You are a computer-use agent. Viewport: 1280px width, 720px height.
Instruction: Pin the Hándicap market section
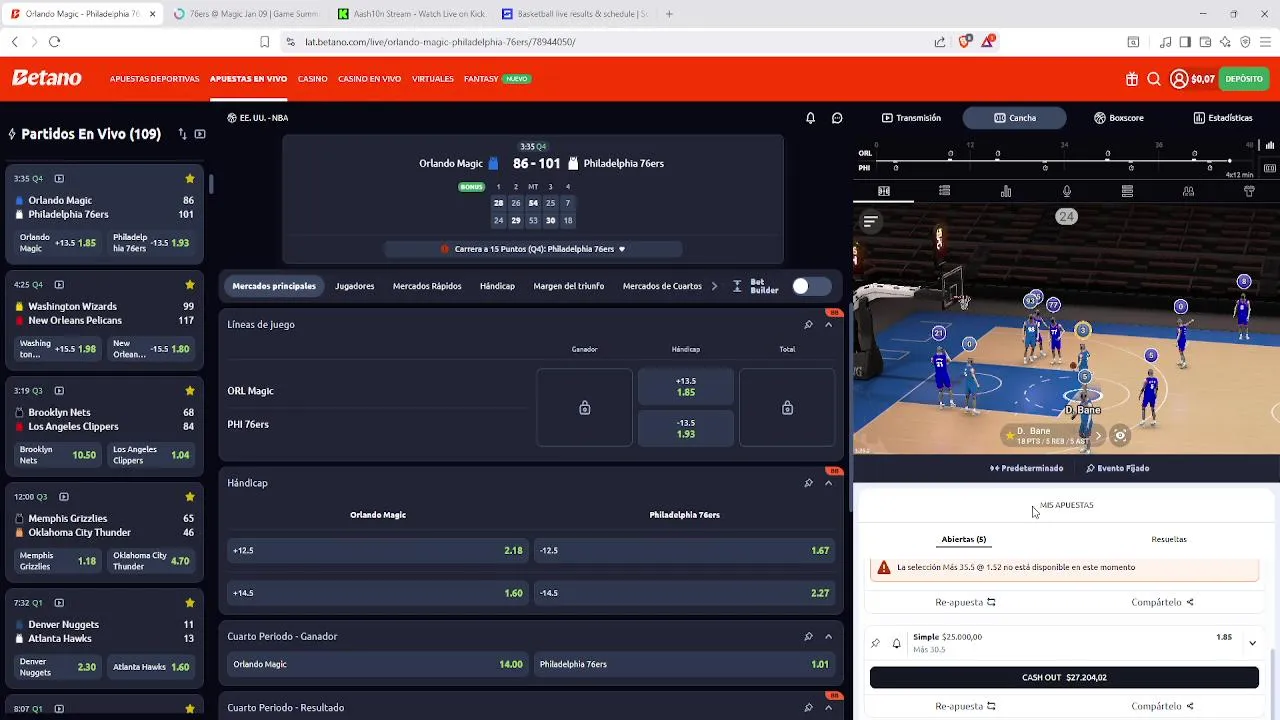pyautogui.click(x=808, y=483)
